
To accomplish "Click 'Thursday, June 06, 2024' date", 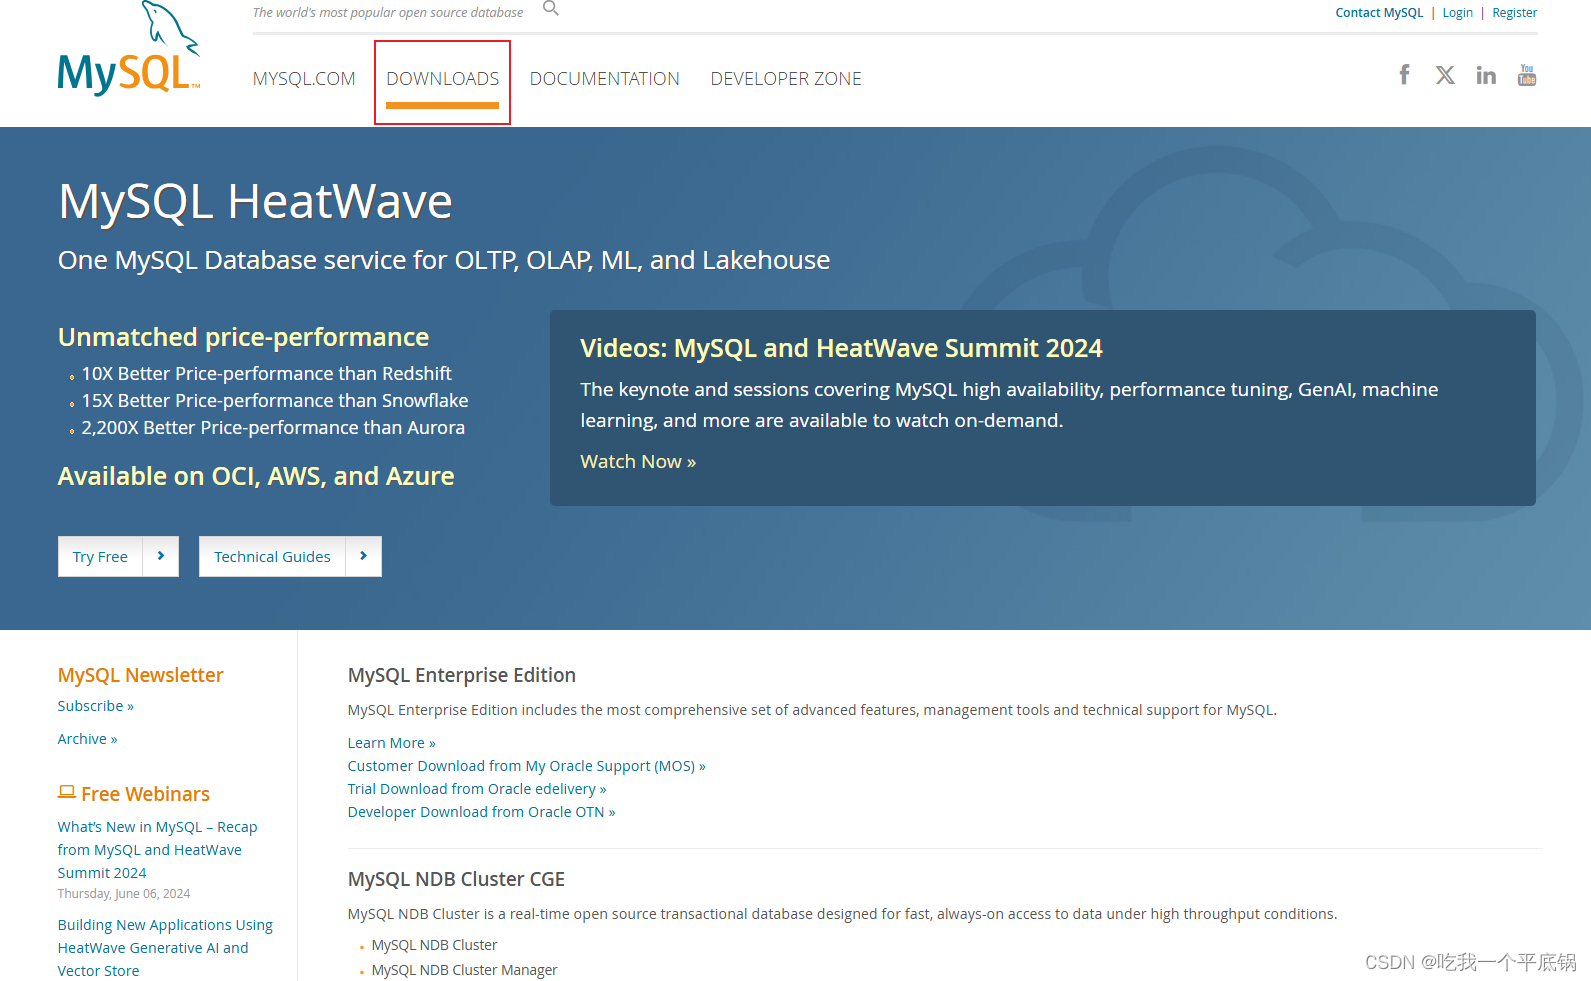I will [x=124, y=894].
